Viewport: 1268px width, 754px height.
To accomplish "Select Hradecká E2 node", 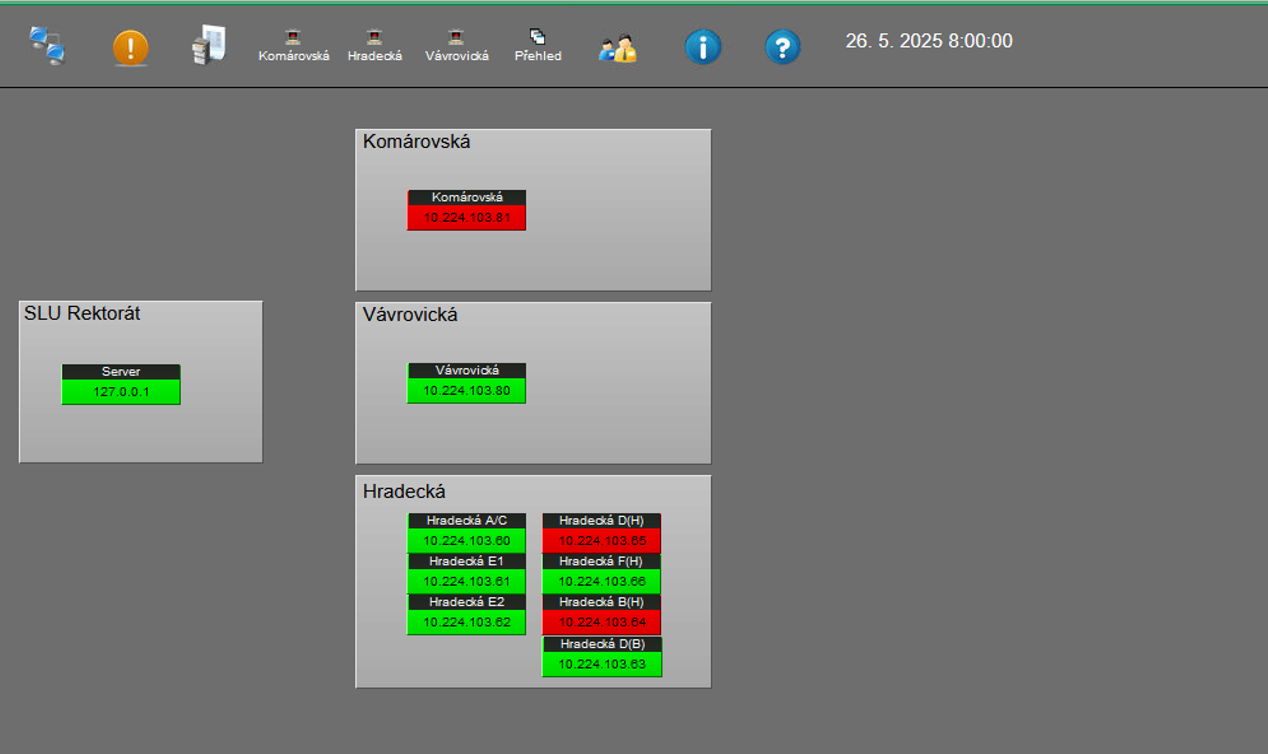I will [466, 614].
